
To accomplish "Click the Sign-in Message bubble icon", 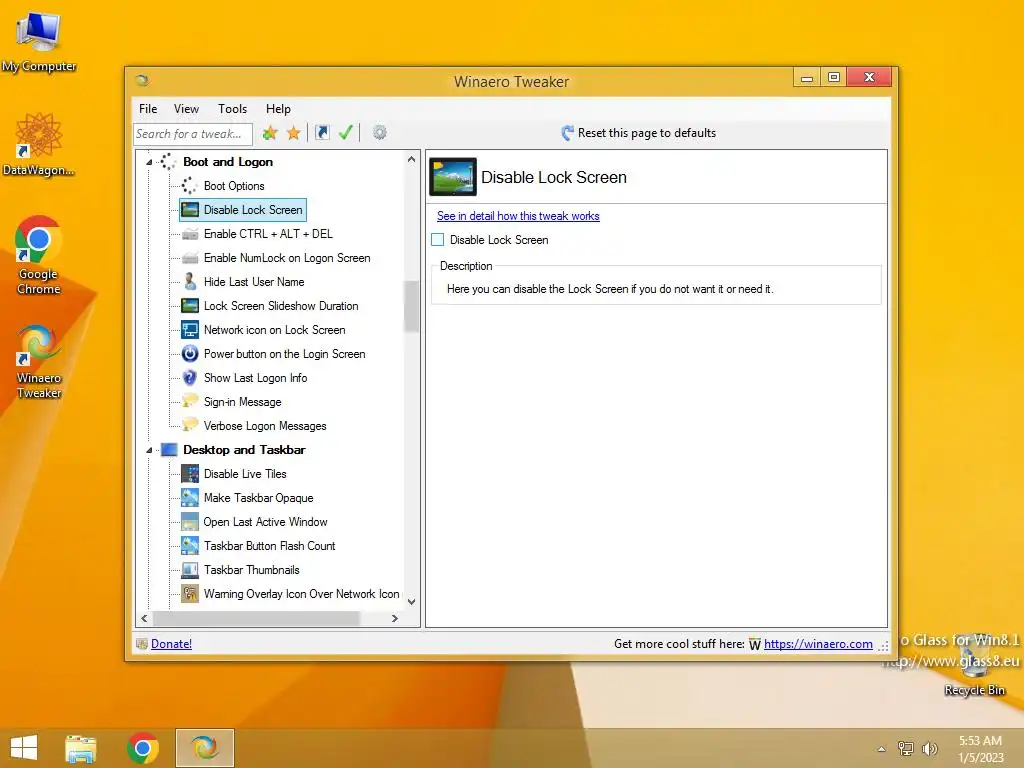I will (190, 401).
